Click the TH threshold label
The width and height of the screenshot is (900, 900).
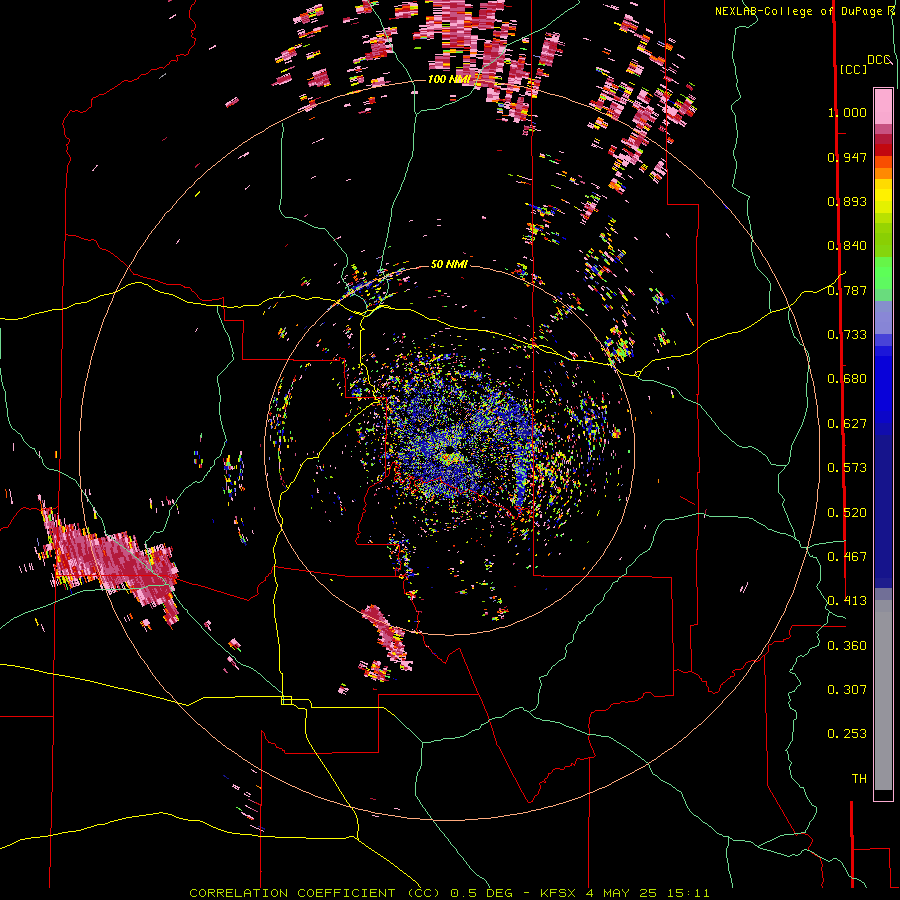859,779
